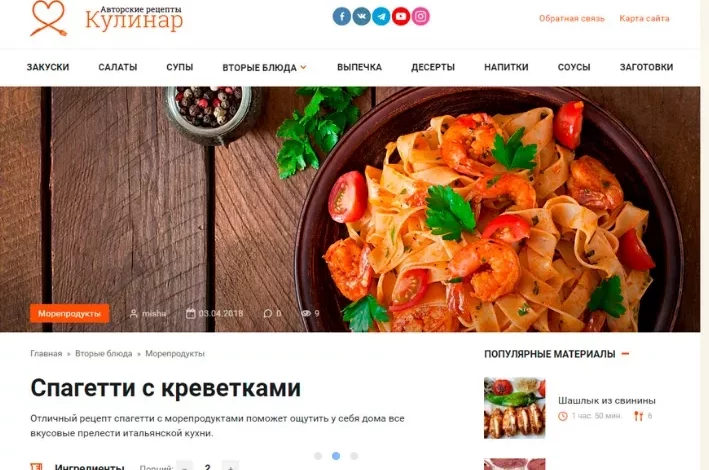This screenshot has width=709, height=470.
Task: Increase servings with the plus button
Action: point(231,466)
